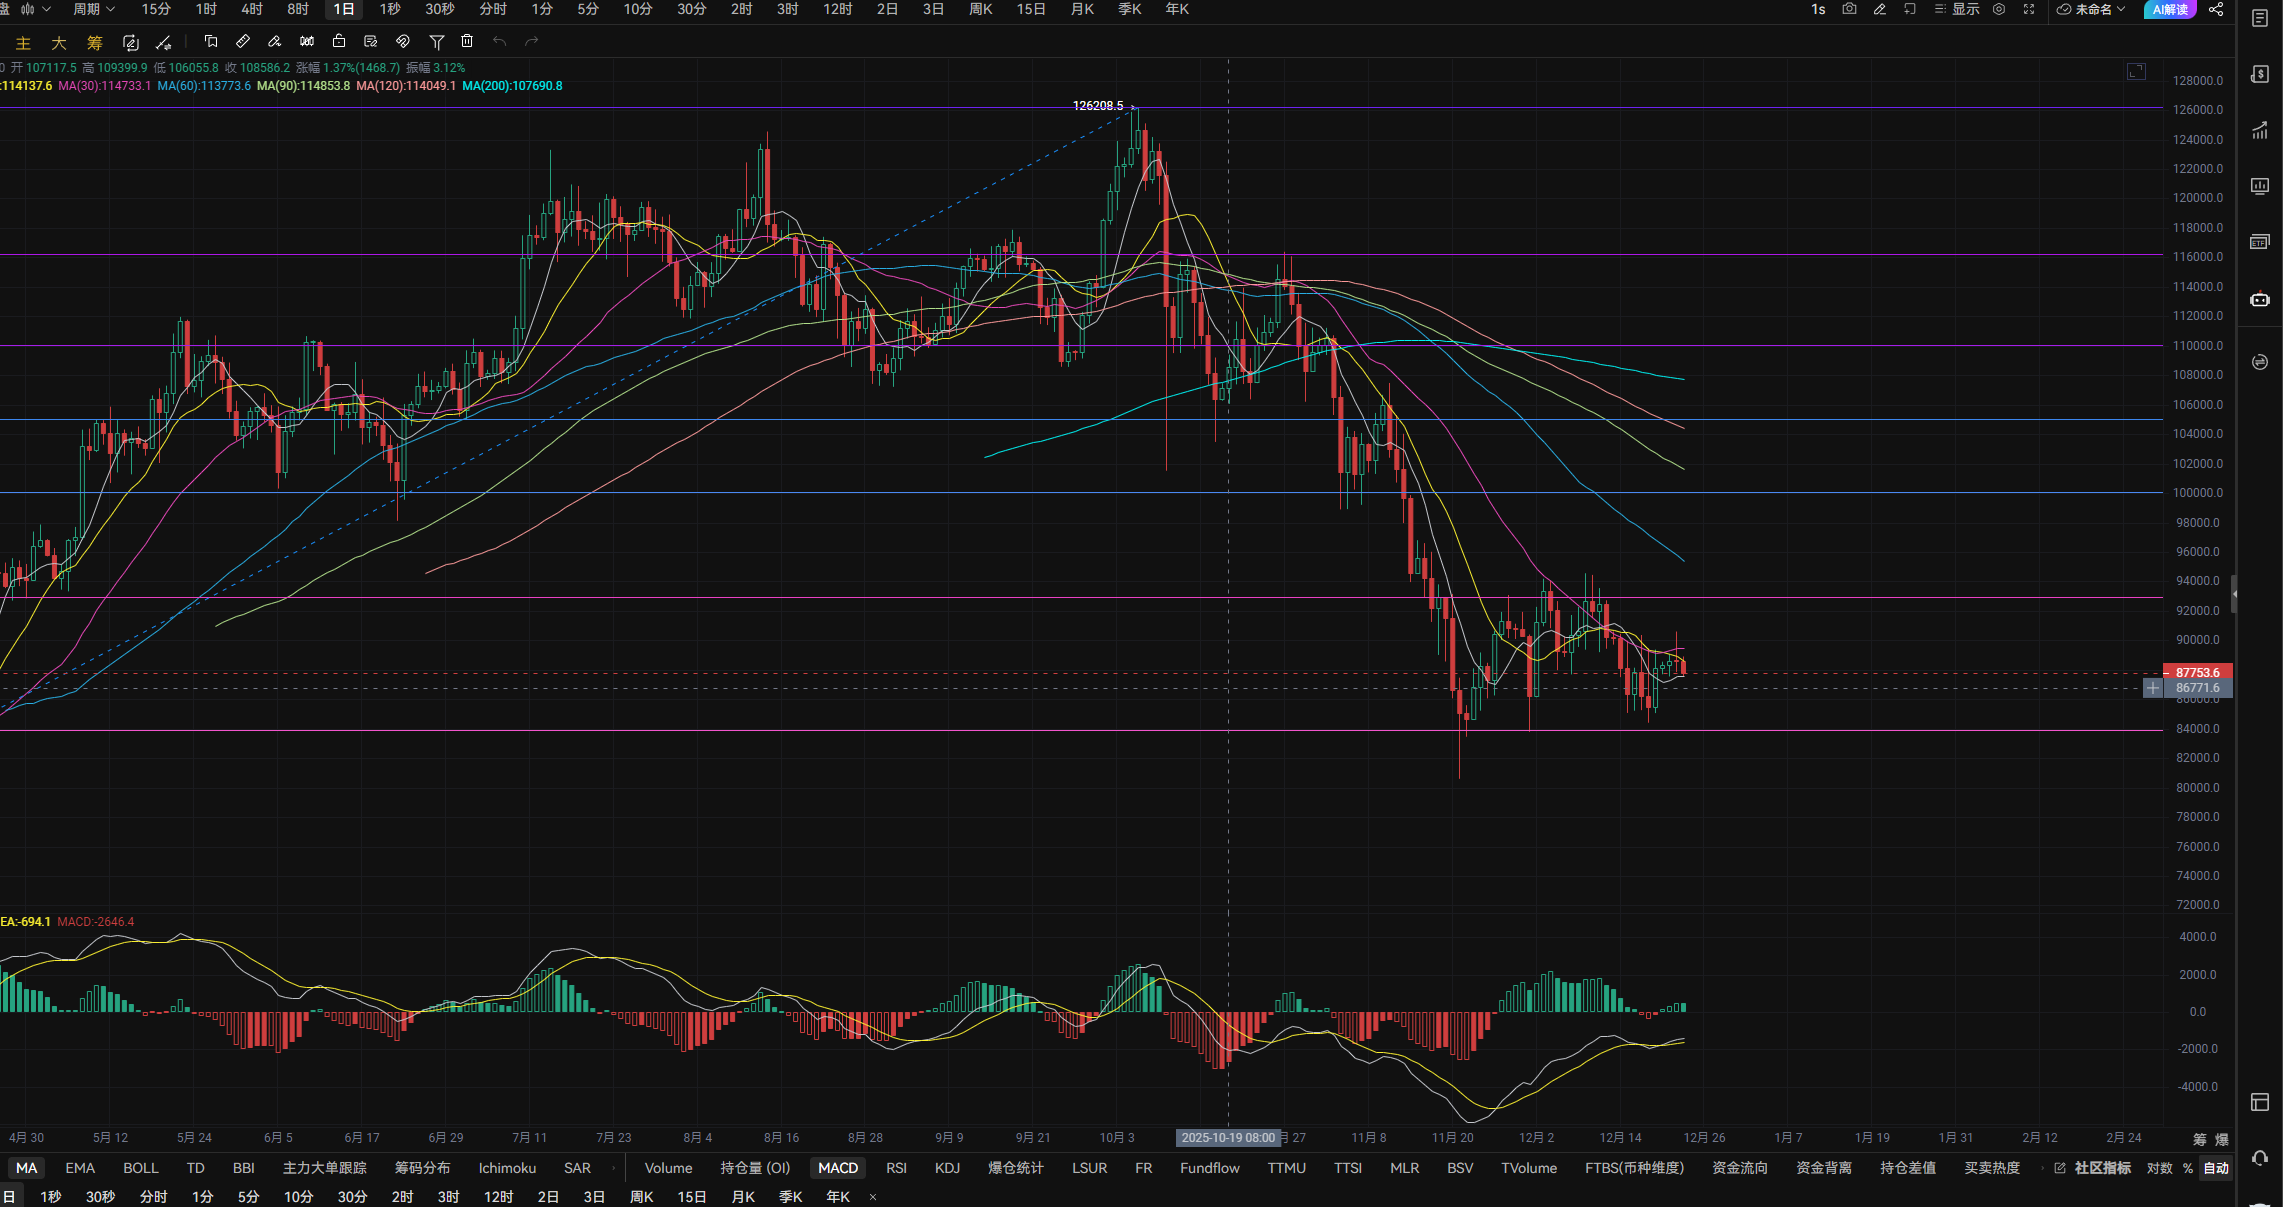Expand the 周期 period dropdown
Viewport: 2283px width, 1207px height.
click(94, 9)
